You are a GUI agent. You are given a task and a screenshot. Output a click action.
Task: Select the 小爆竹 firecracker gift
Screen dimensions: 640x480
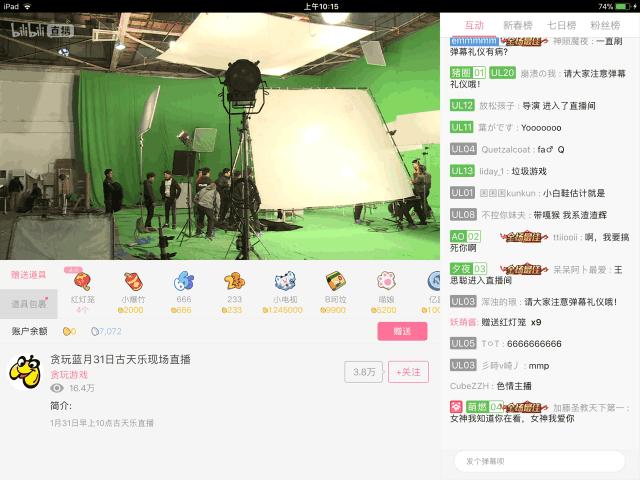point(133,281)
